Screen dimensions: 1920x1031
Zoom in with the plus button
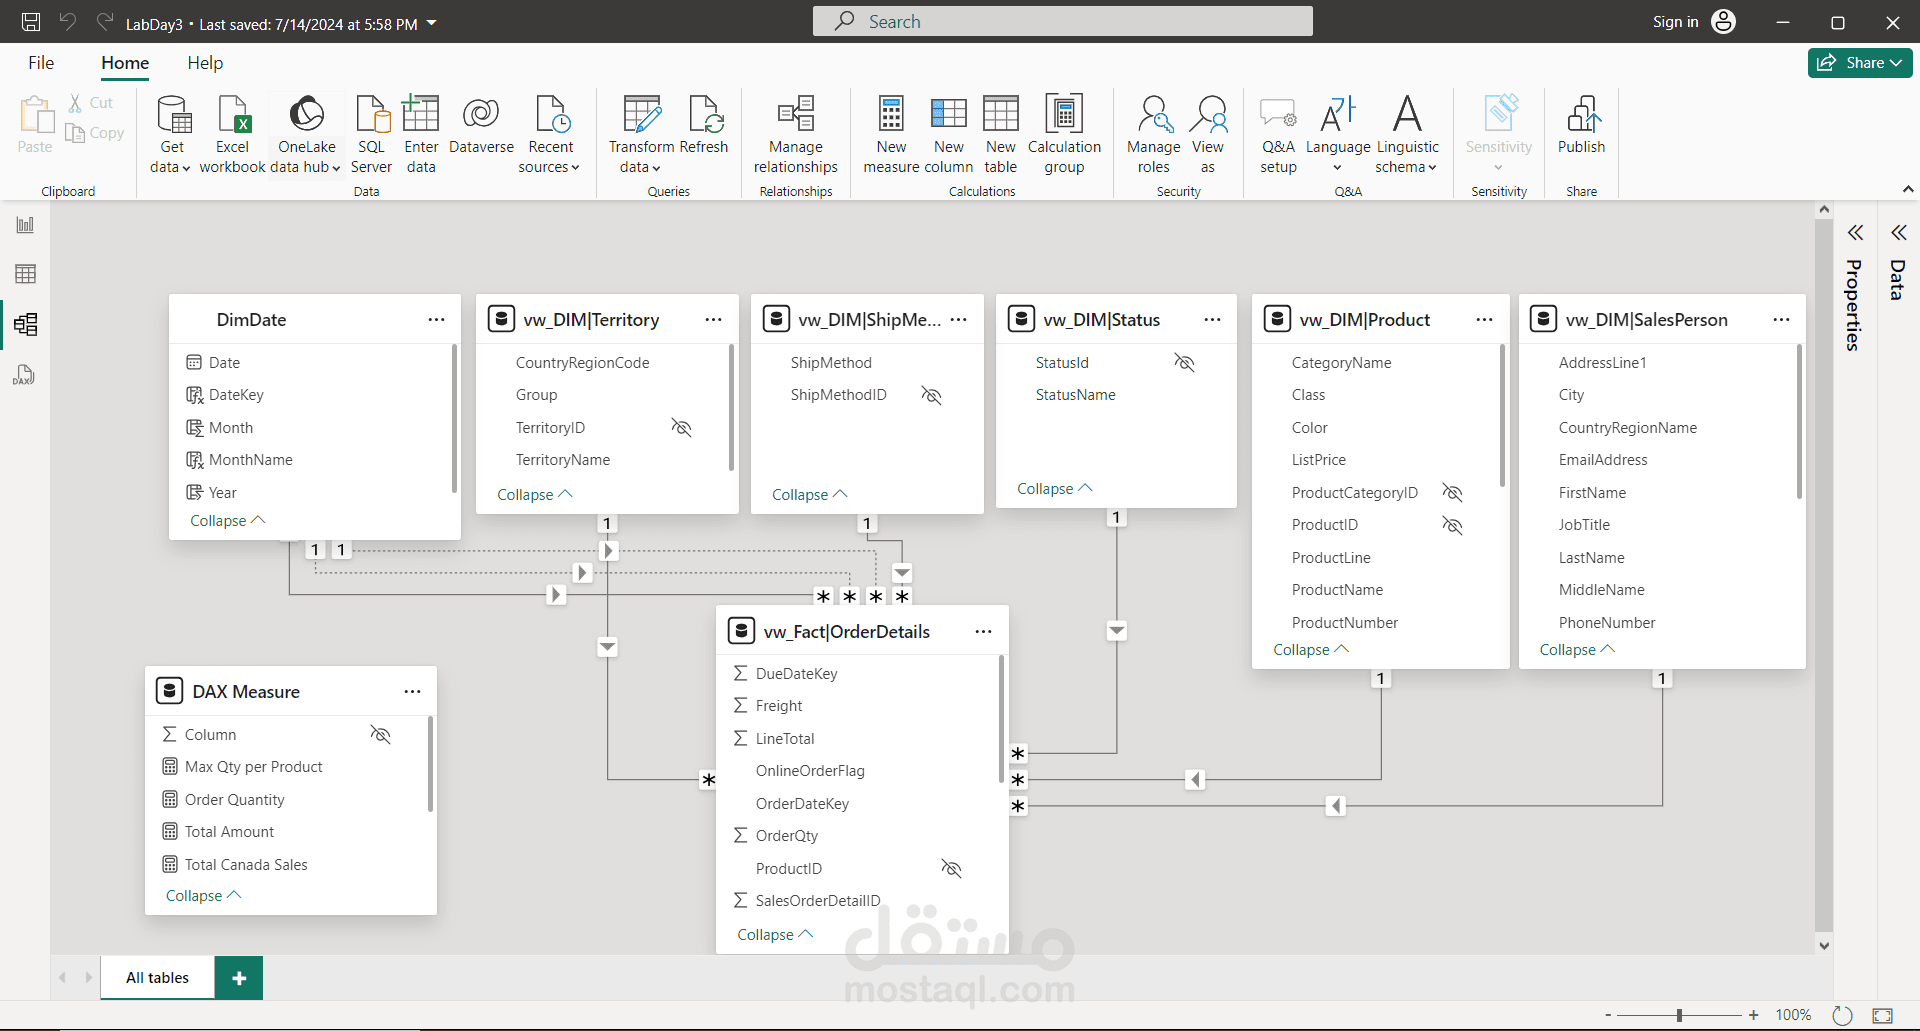1753,1015
